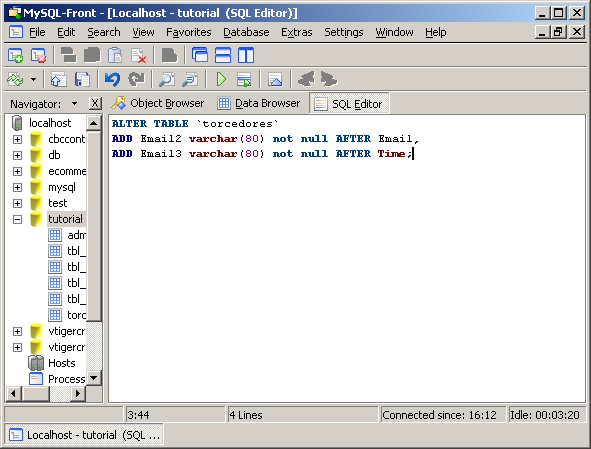Open the Database menu

tap(246, 32)
